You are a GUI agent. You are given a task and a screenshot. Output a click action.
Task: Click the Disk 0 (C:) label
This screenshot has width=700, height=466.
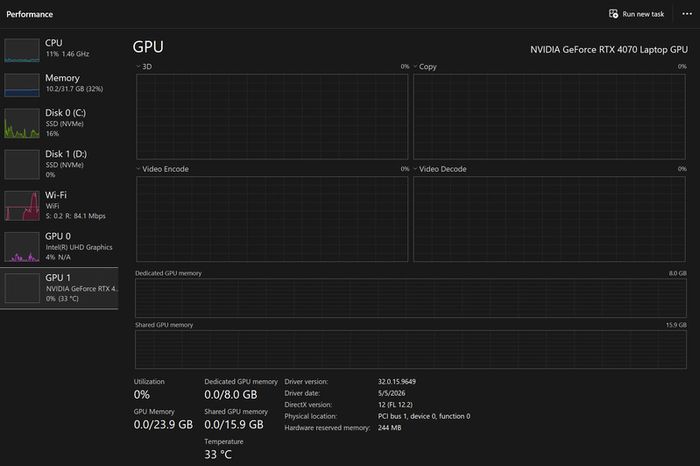[66, 112]
